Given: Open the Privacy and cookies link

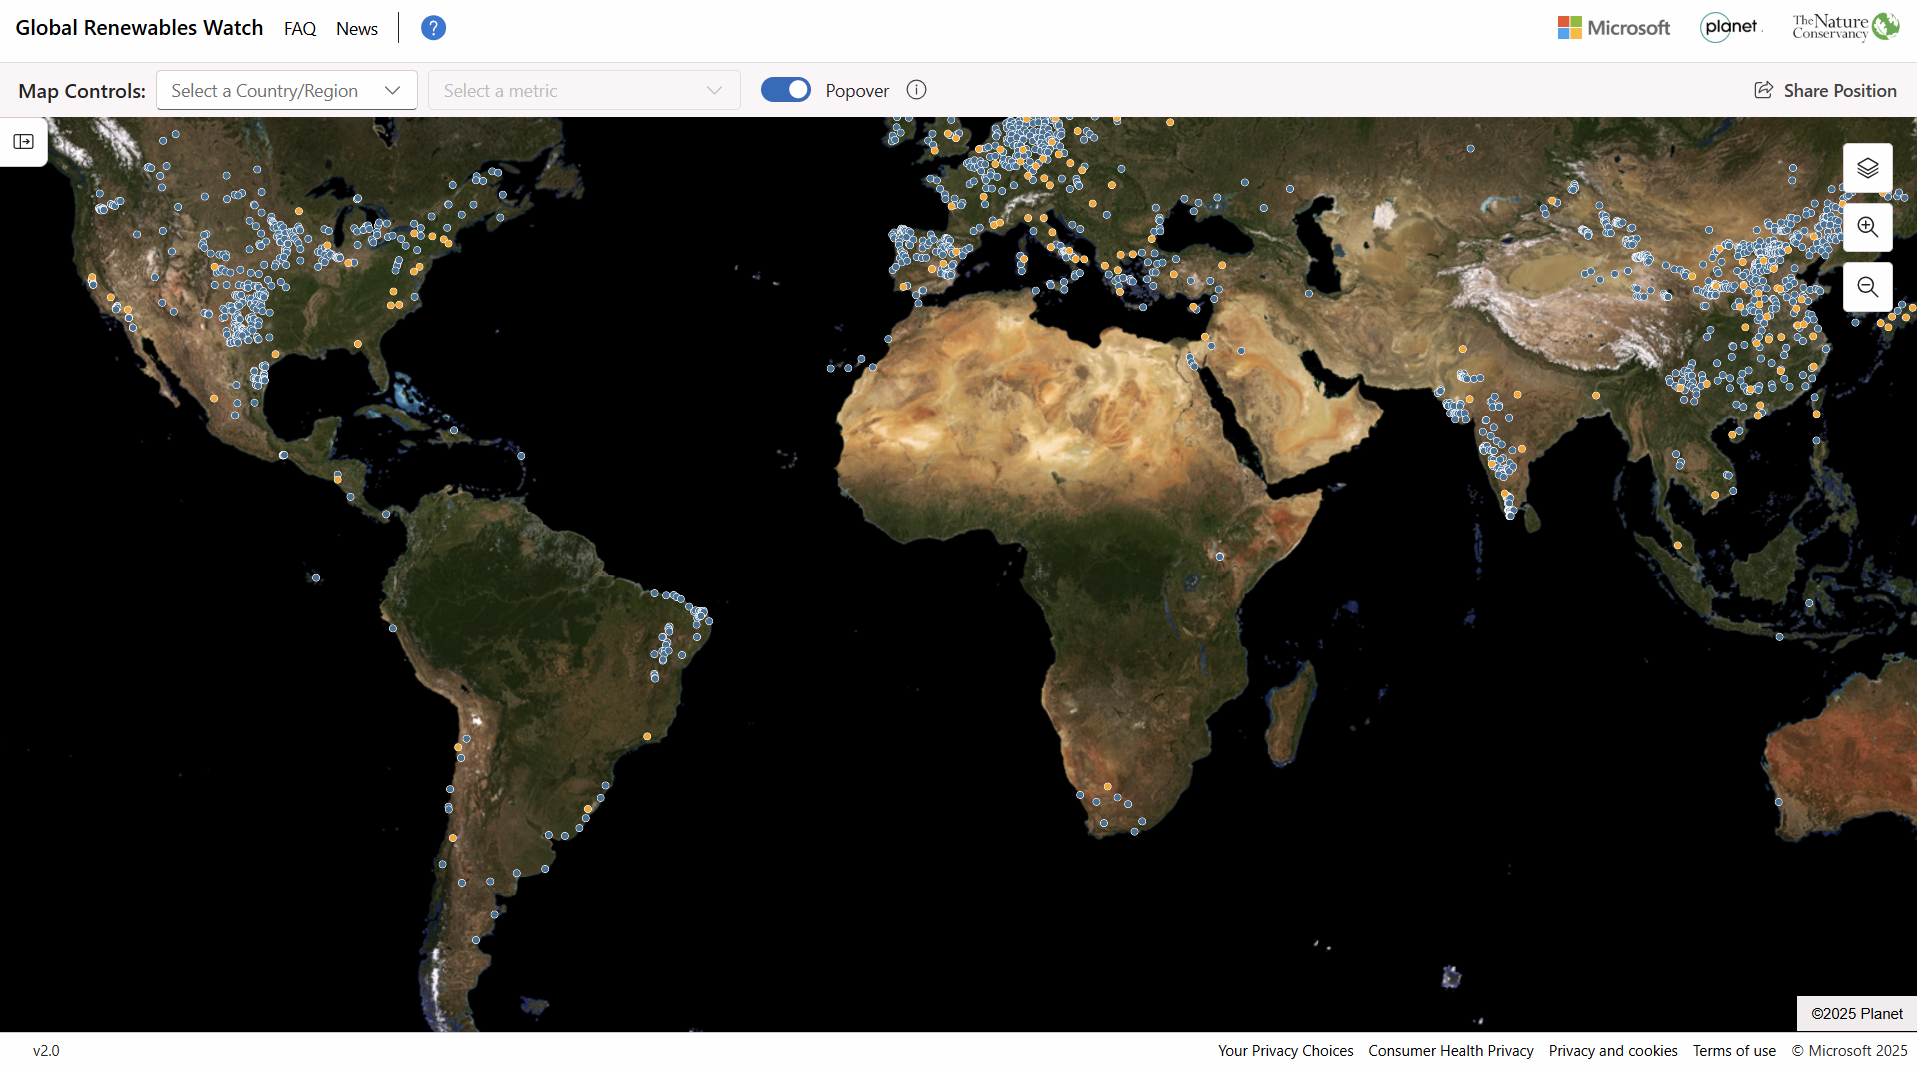Looking at the screenshot, I should tap(1612, 1050).
